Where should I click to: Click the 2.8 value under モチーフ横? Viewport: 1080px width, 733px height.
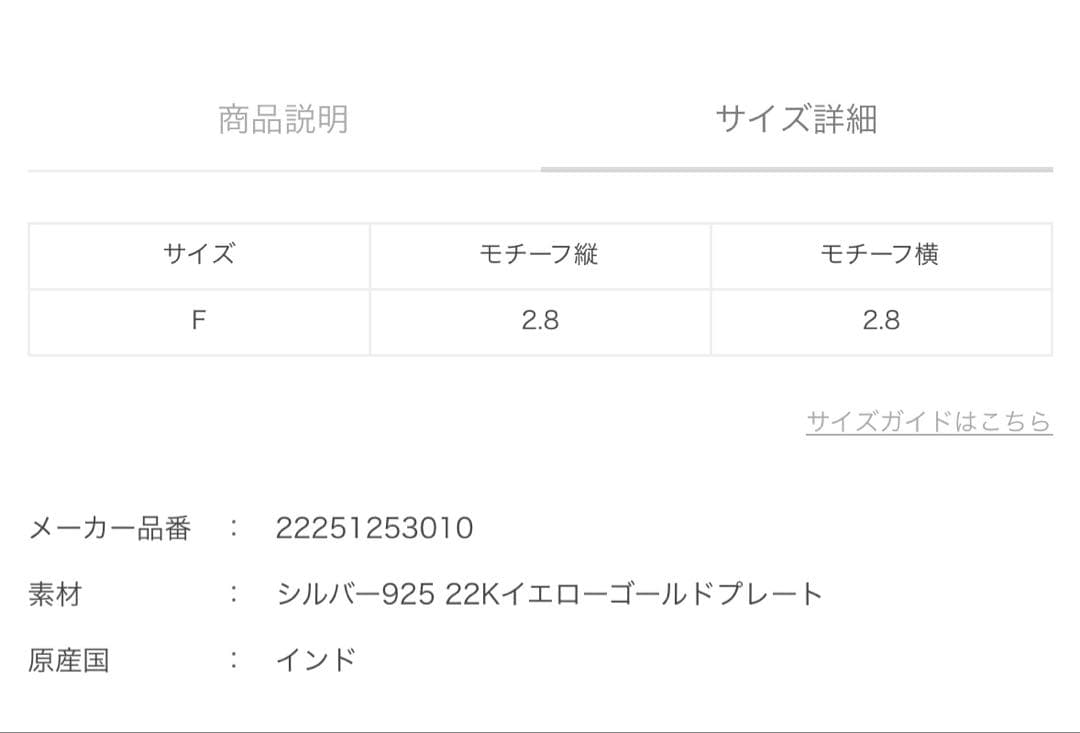[880, 321]
